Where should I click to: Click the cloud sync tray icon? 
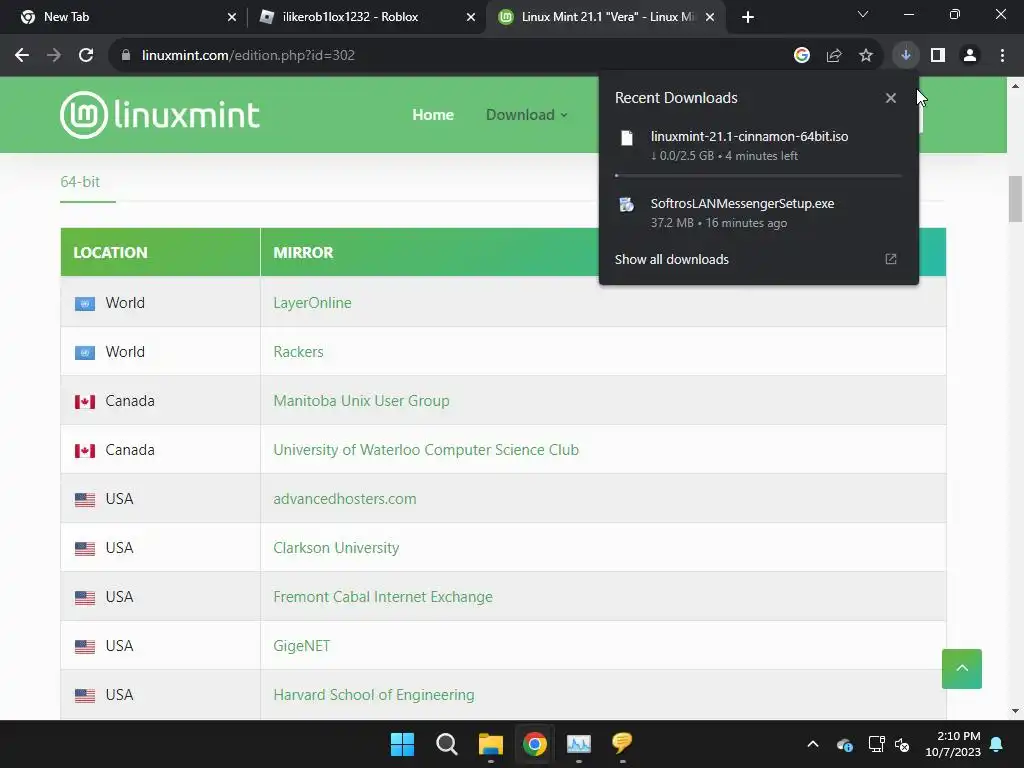pyautogui.click(x=844, y=744)
